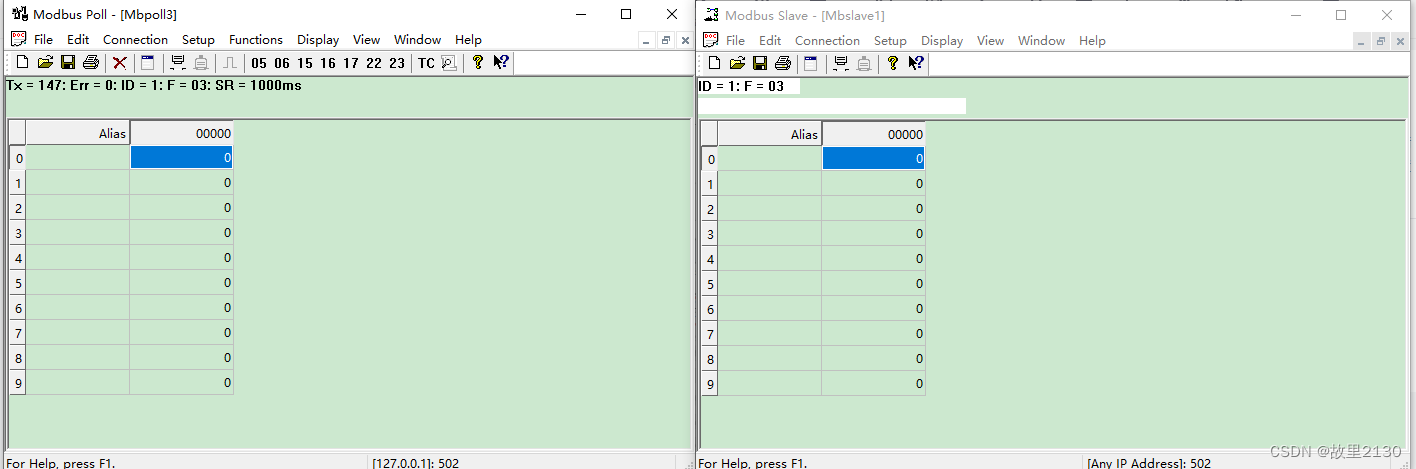This screenshot has width=1416, height=469.
Task: Click the Connect icon in Modbus Poll toolbar
Action: click(178, 63)
